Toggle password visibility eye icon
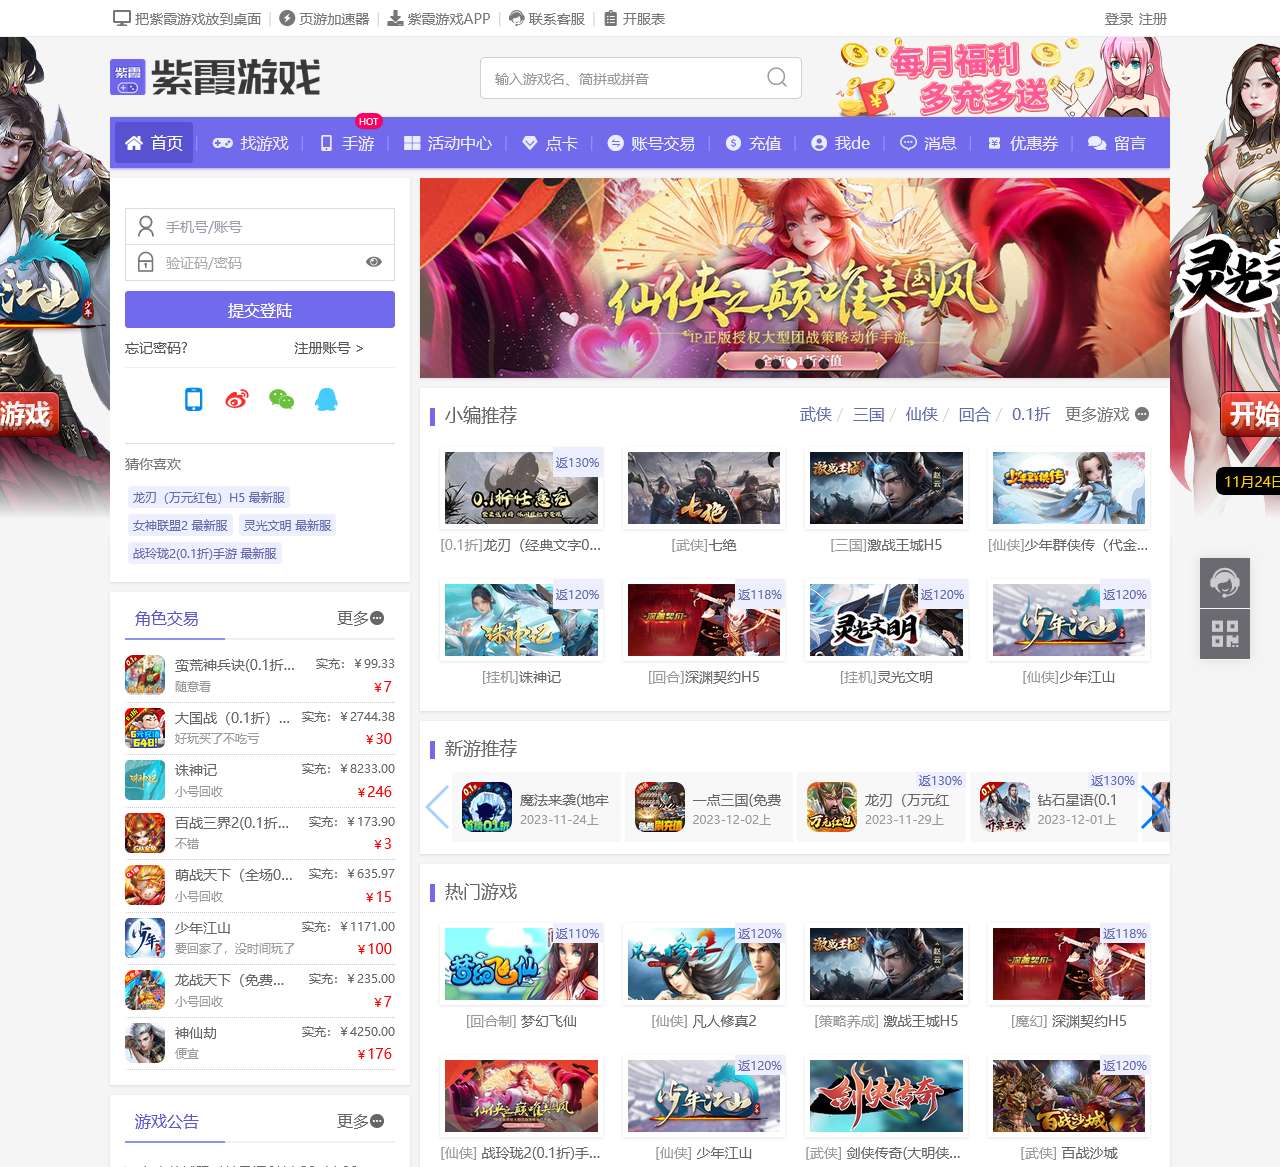 [x=374, y=262]
